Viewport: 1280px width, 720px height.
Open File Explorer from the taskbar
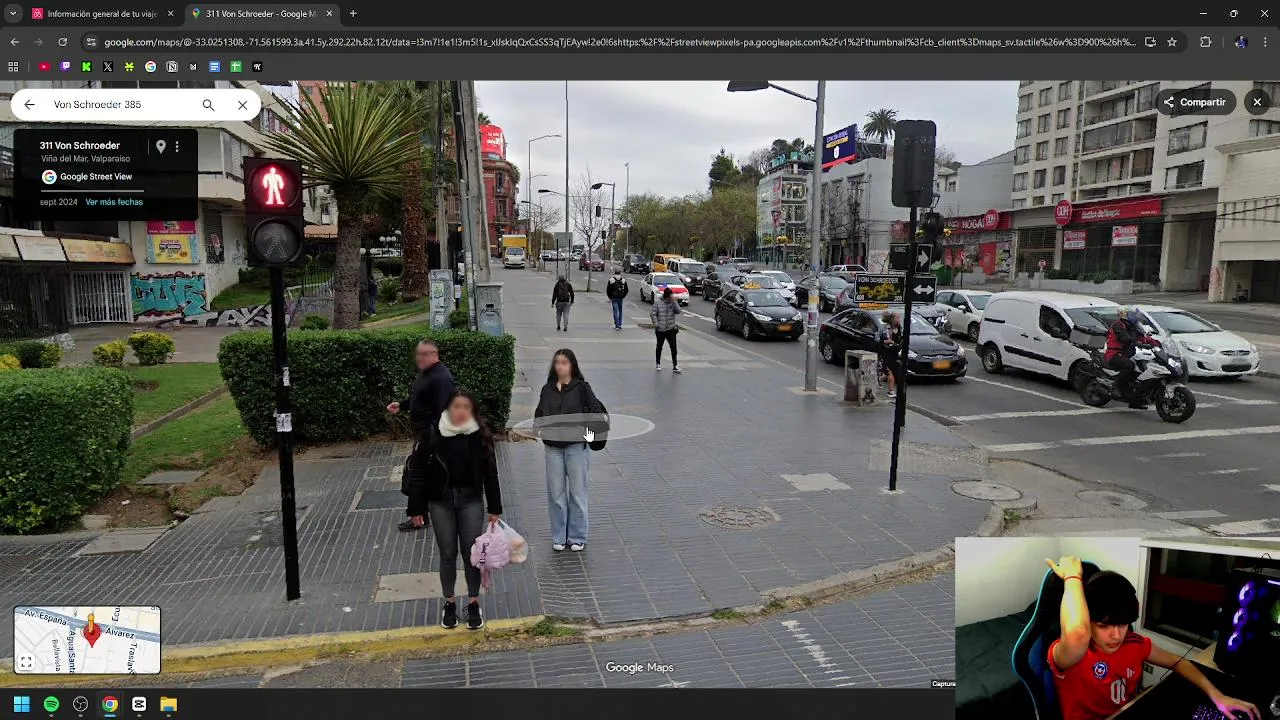168,704
